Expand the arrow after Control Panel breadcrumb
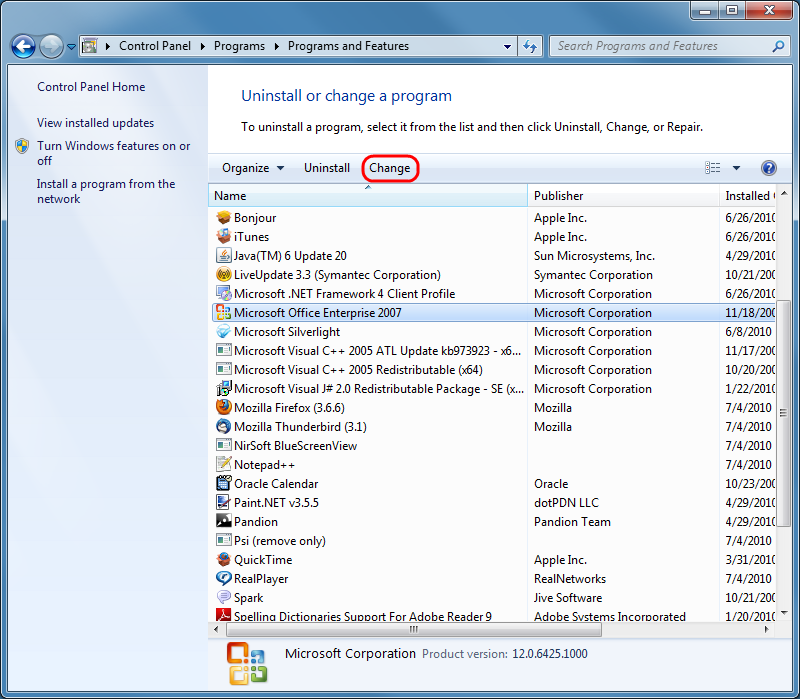Image resolution: width=800 pixels, height=699 pixels. pos(203,46)
